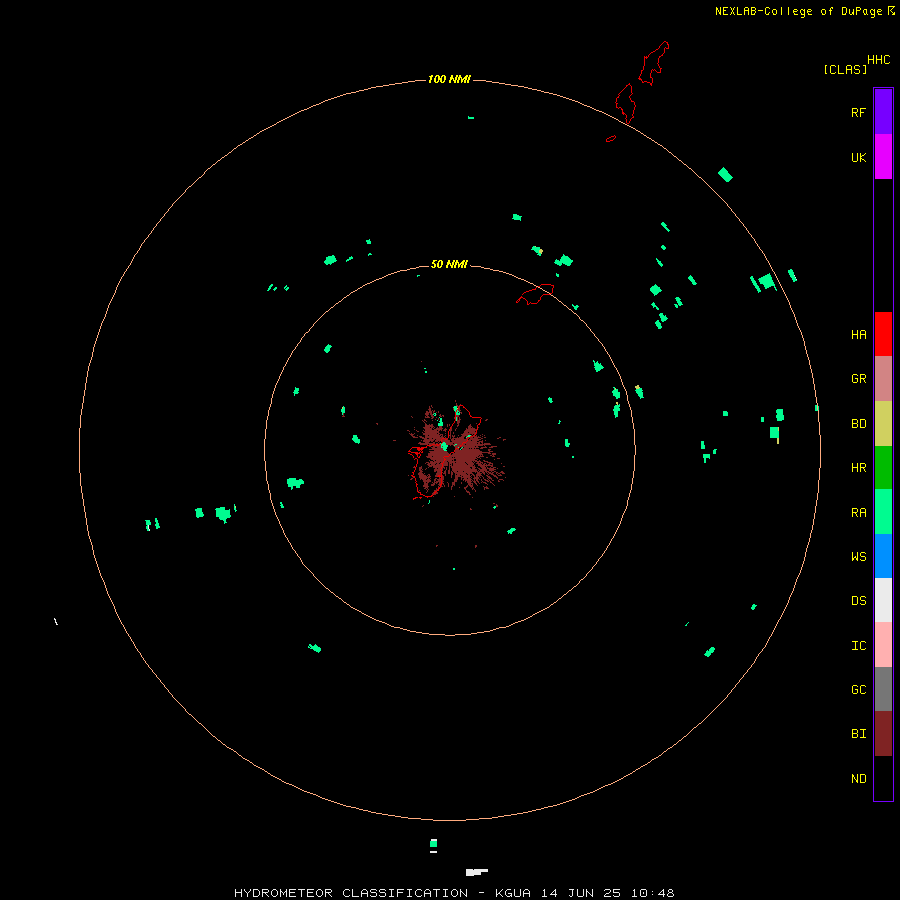Click the HHC product label
Viewport: 900px width, 900px height.
click(x=878, y=60)
